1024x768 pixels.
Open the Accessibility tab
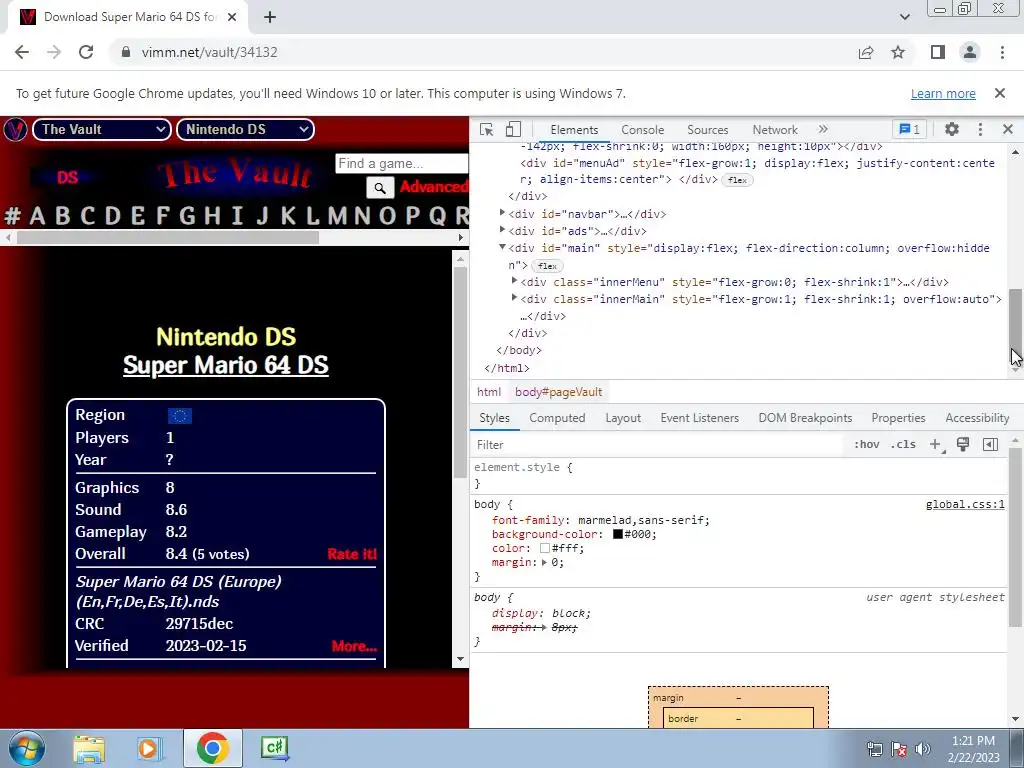[x=977, y=418]
